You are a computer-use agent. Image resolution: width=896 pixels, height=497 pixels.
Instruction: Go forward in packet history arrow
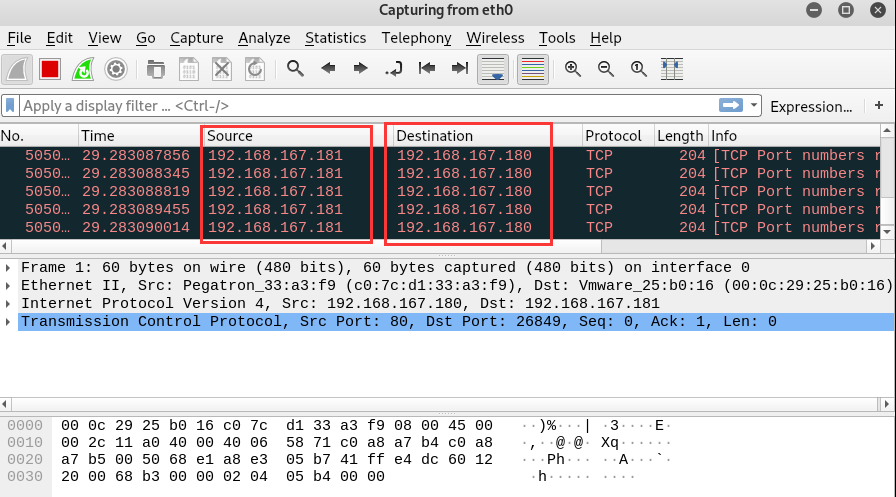361,69
